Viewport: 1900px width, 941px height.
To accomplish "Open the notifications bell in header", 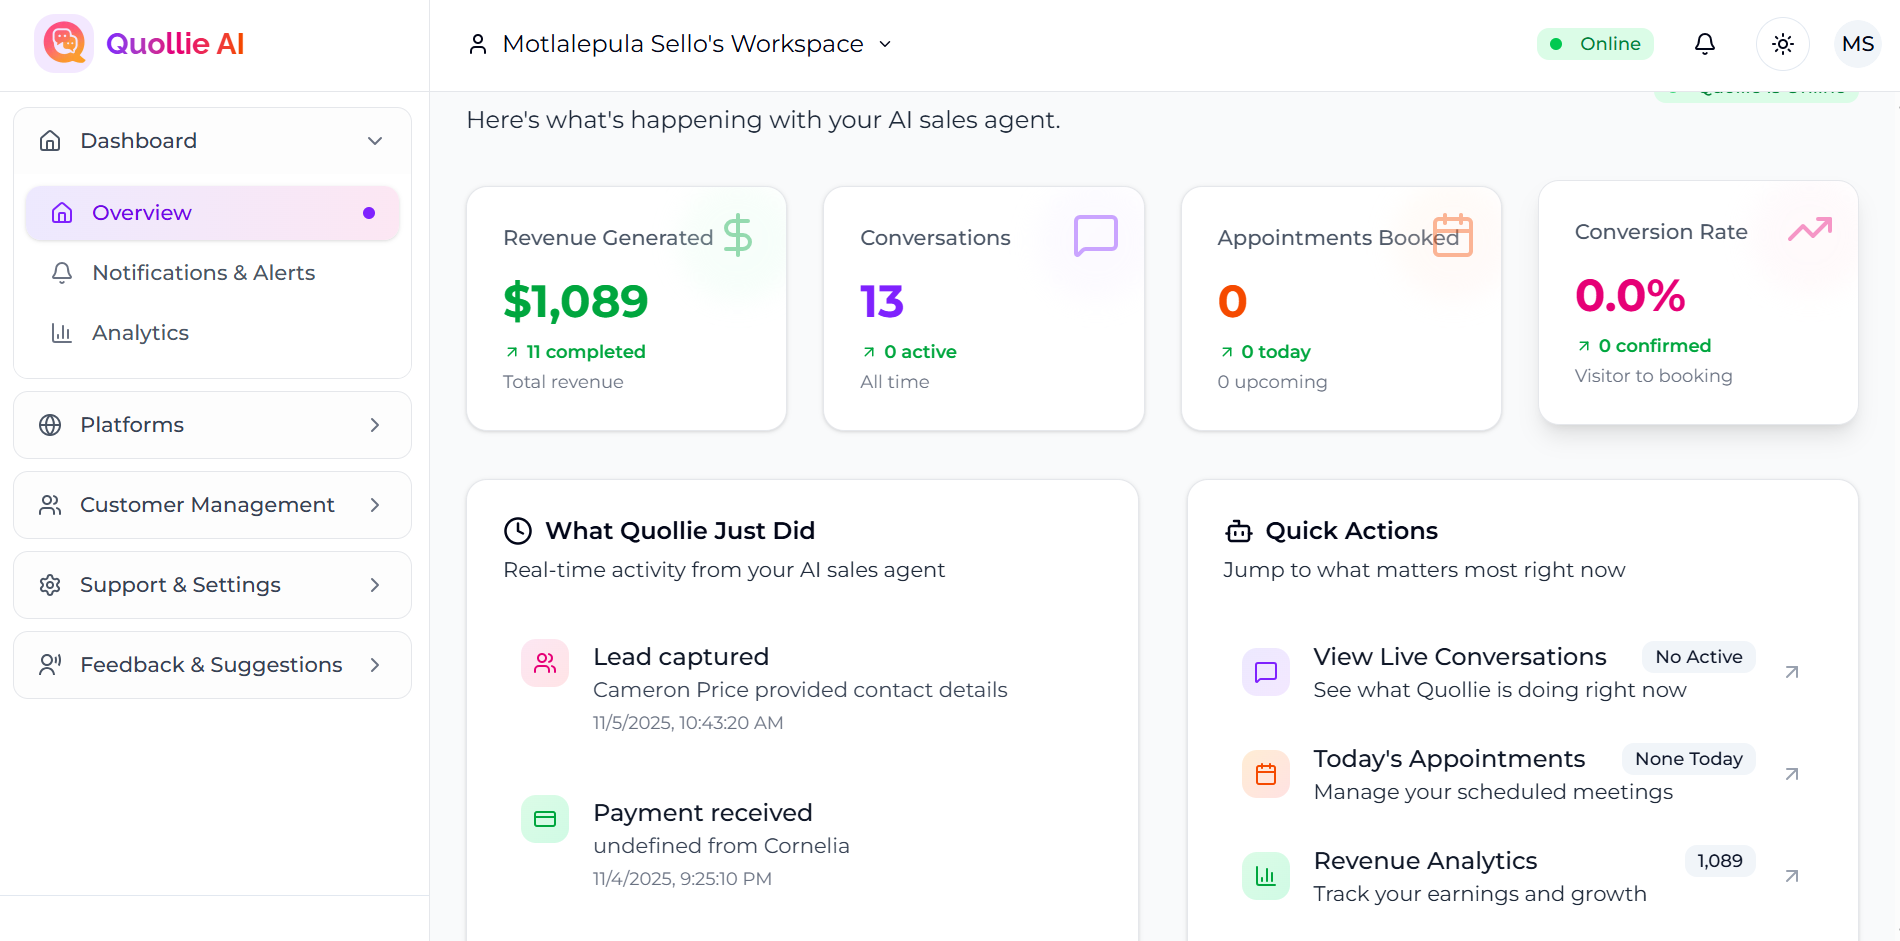I will (x=1705, y=44).
